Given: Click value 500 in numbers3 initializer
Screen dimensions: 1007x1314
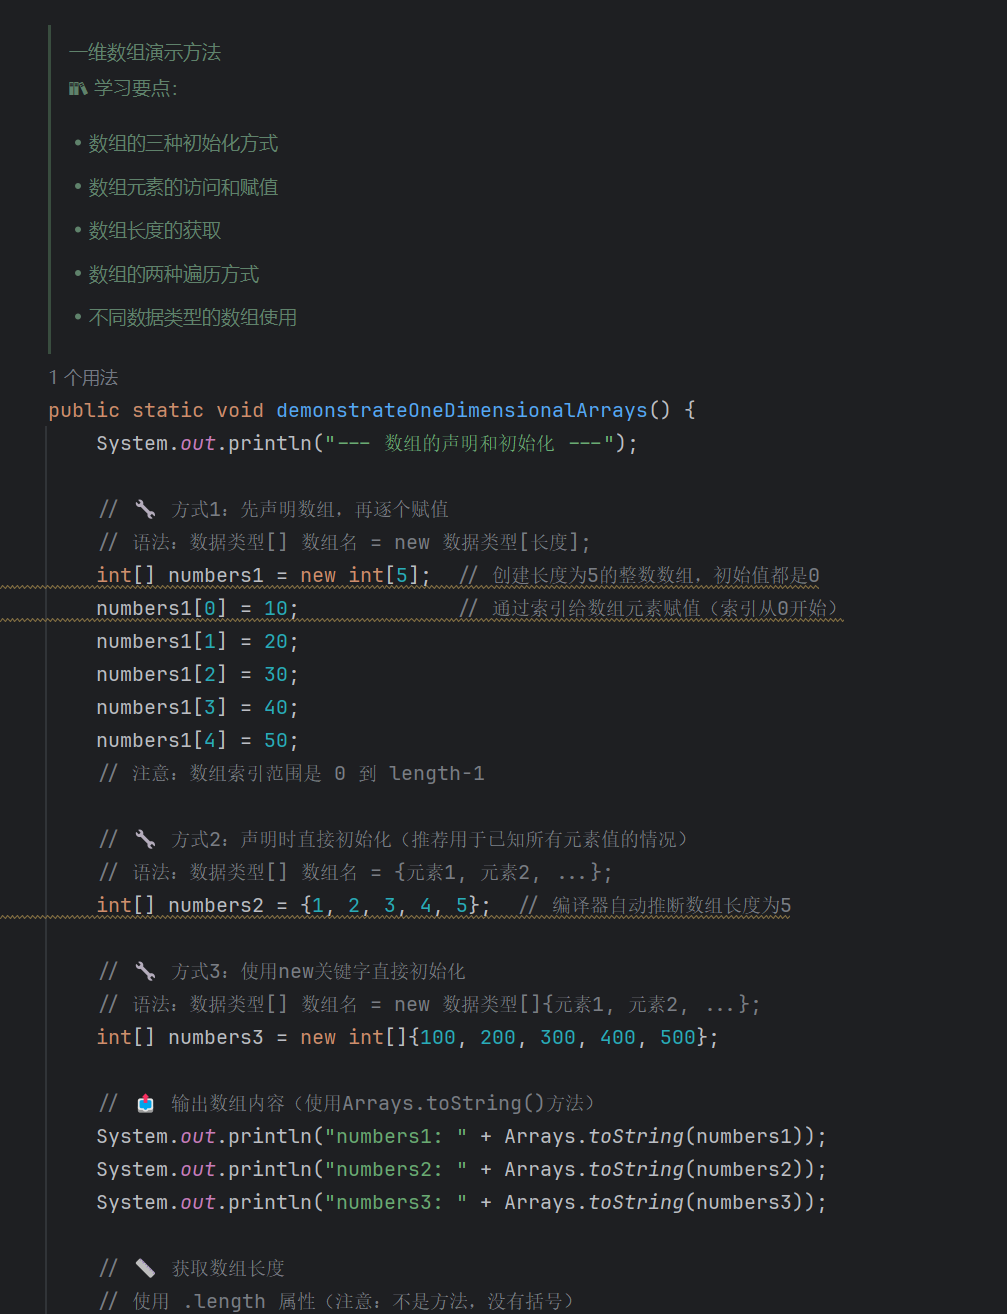Looking at the screenshot, I should [678, 1037].
